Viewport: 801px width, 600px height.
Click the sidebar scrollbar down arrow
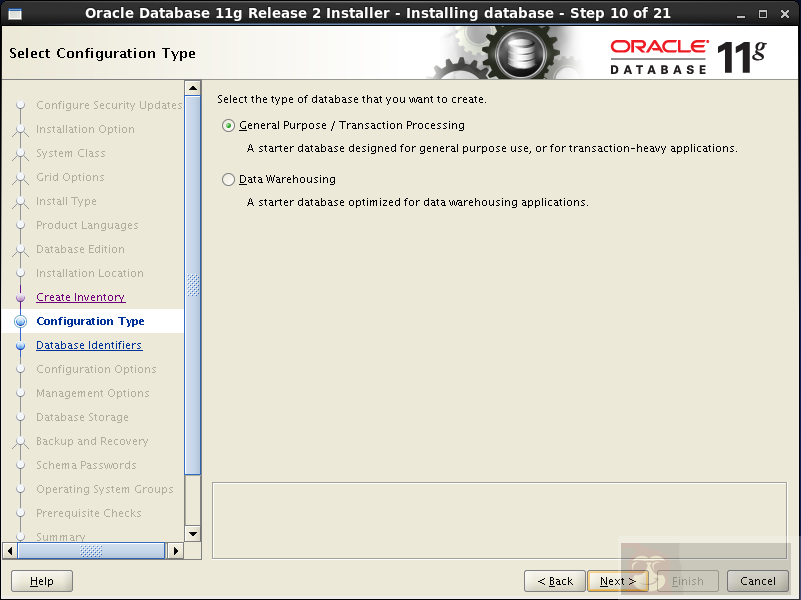coord(190,533)
